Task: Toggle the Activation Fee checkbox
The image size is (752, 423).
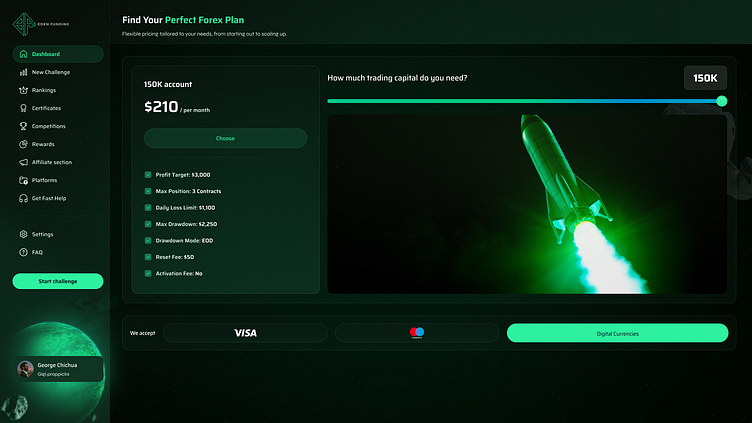Action: [x=148, y=273]
